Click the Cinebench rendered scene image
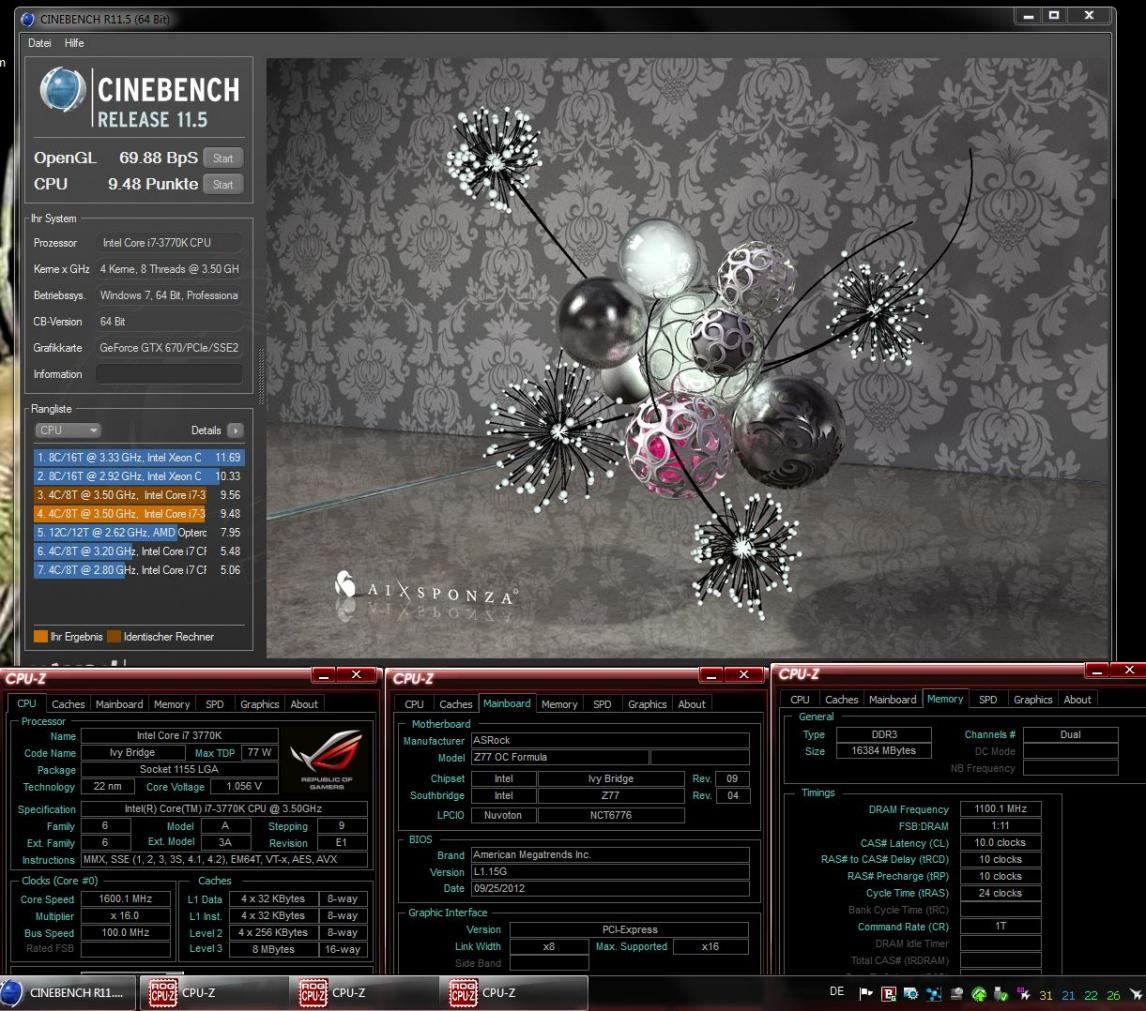This screenshot has width=1146, height=1011. pos(686,358)
